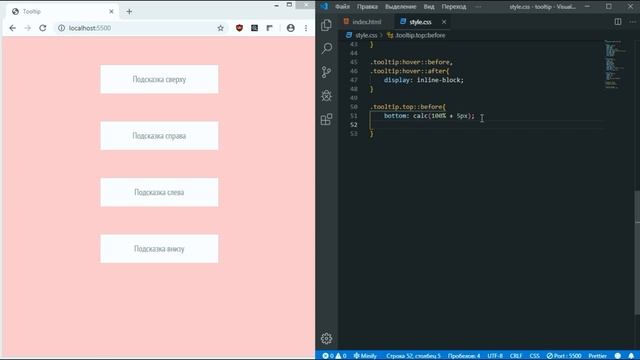Screen dimensions: 640x360
Task: Open the Source Control view
Action: click(x=326, y=72)
